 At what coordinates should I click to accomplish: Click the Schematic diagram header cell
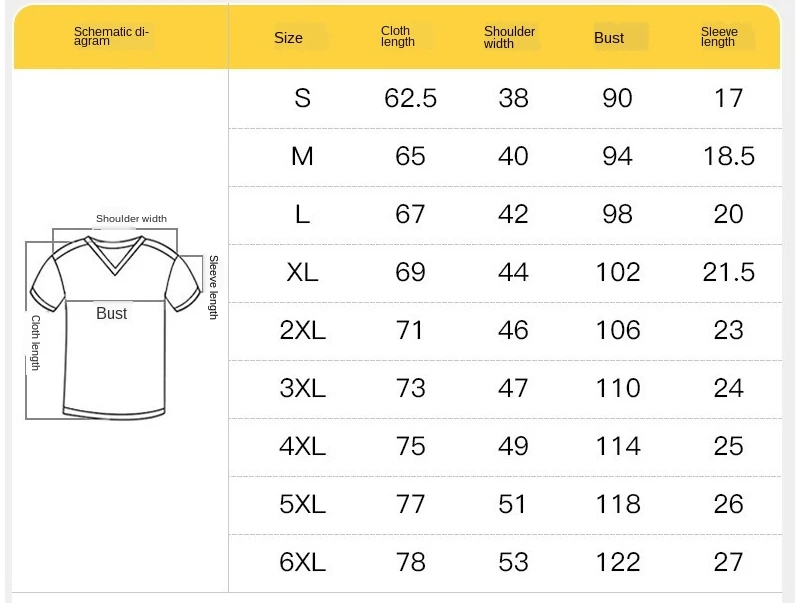pyautogui.click(x=112, y=37)
